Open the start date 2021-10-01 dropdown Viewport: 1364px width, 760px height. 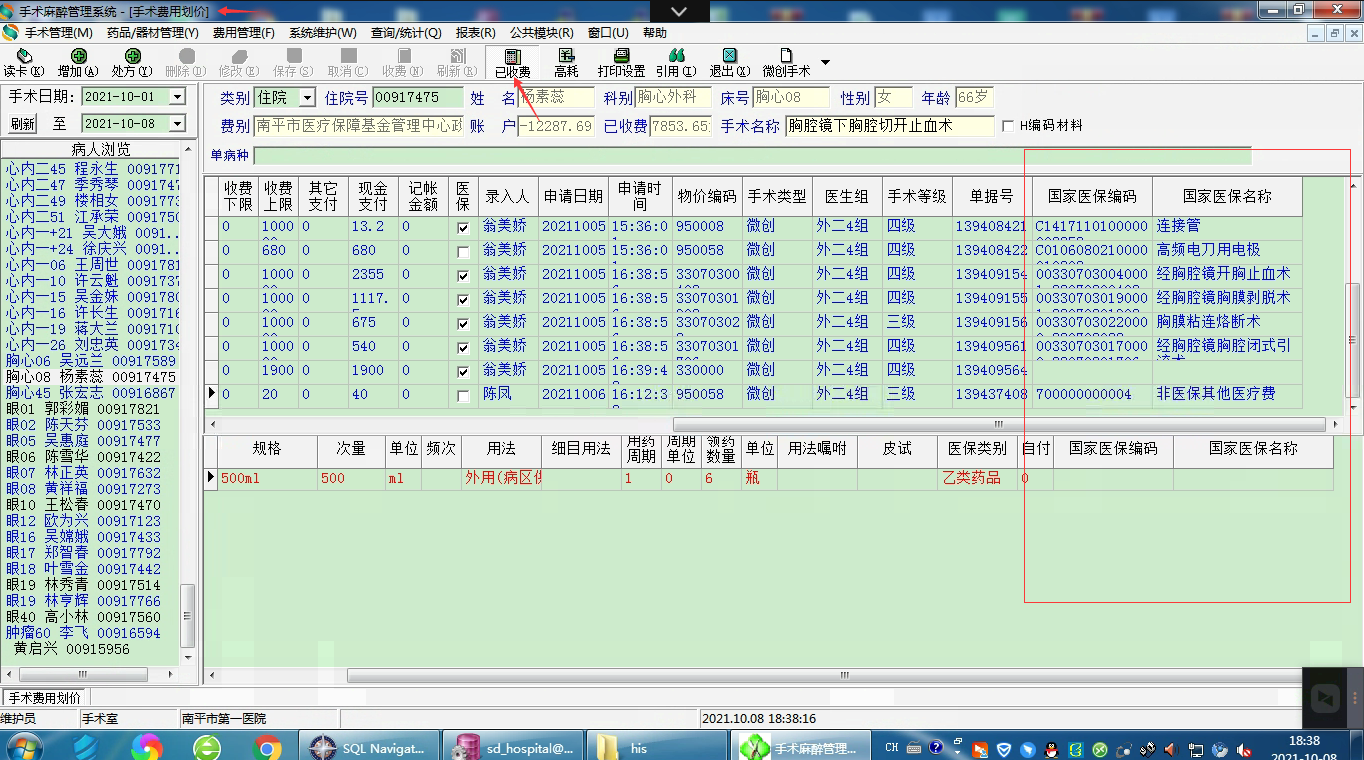click(x=177, y=97)
